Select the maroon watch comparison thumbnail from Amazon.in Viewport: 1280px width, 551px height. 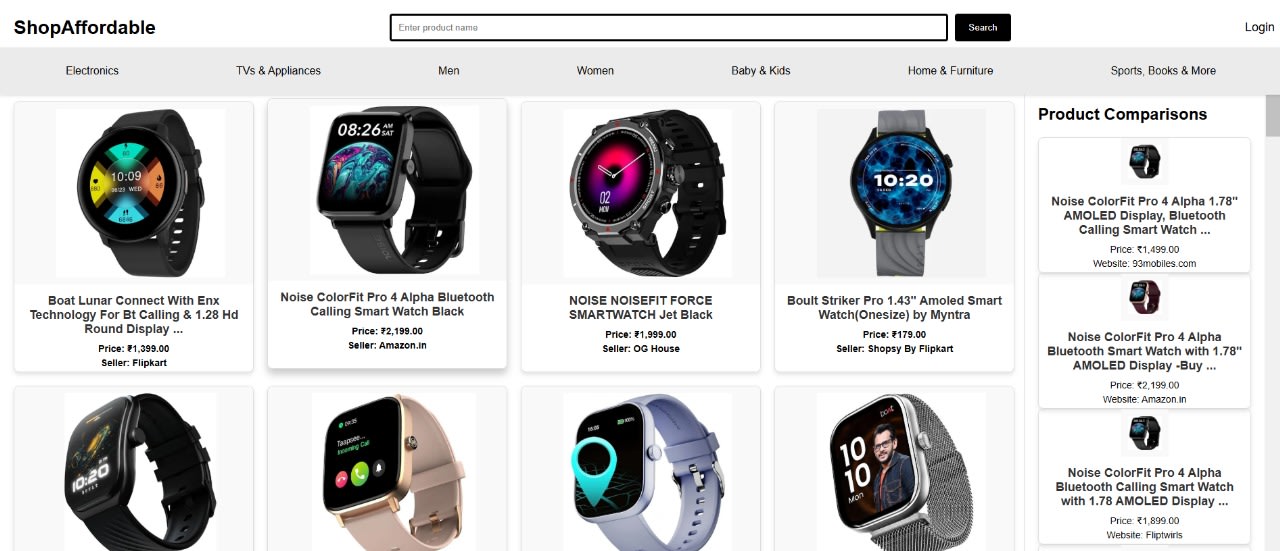pos(1144,299)
